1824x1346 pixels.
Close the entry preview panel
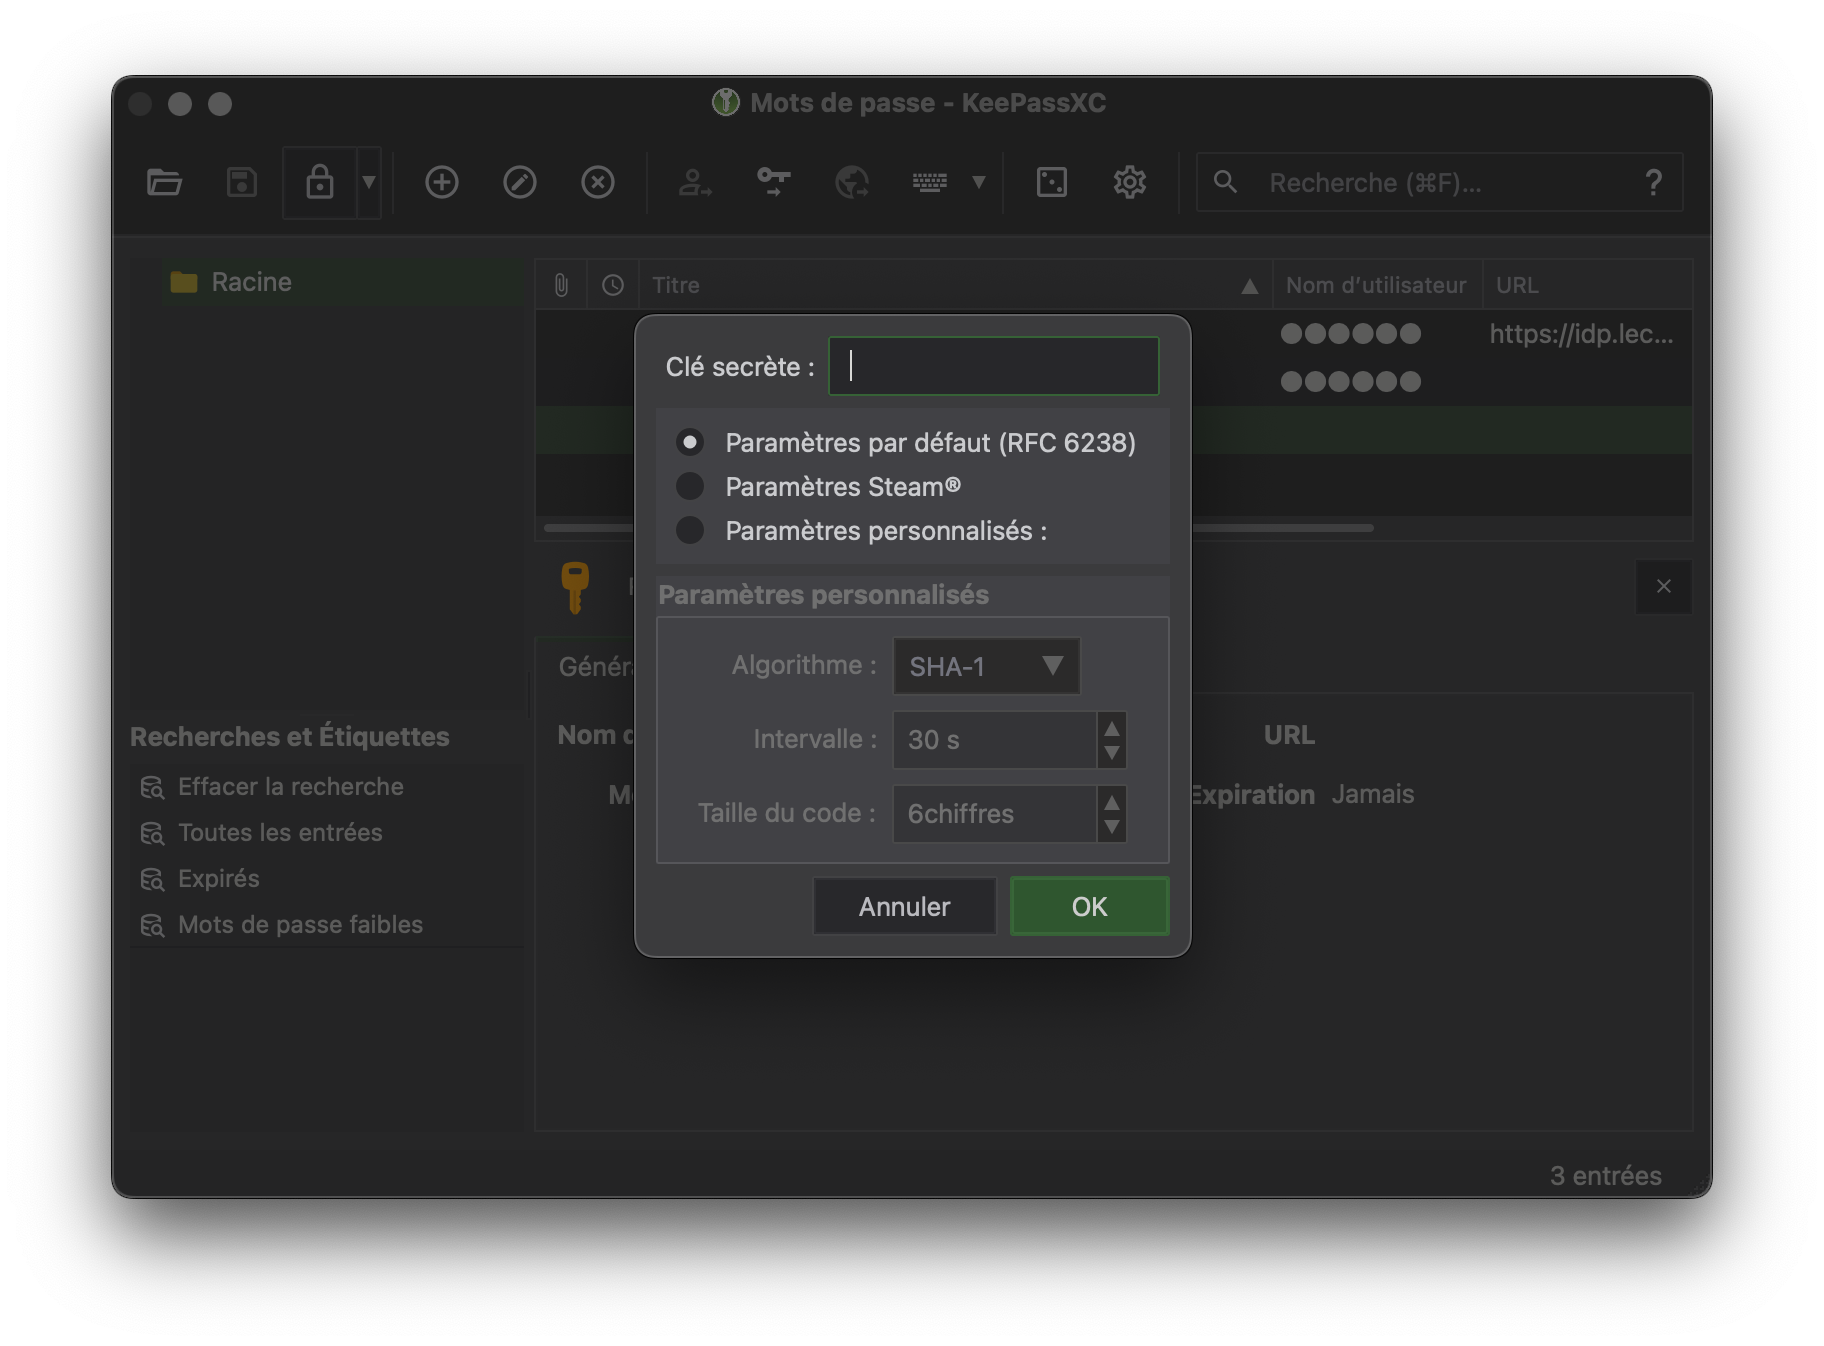pyautogui.click(x=1664, y=586)
